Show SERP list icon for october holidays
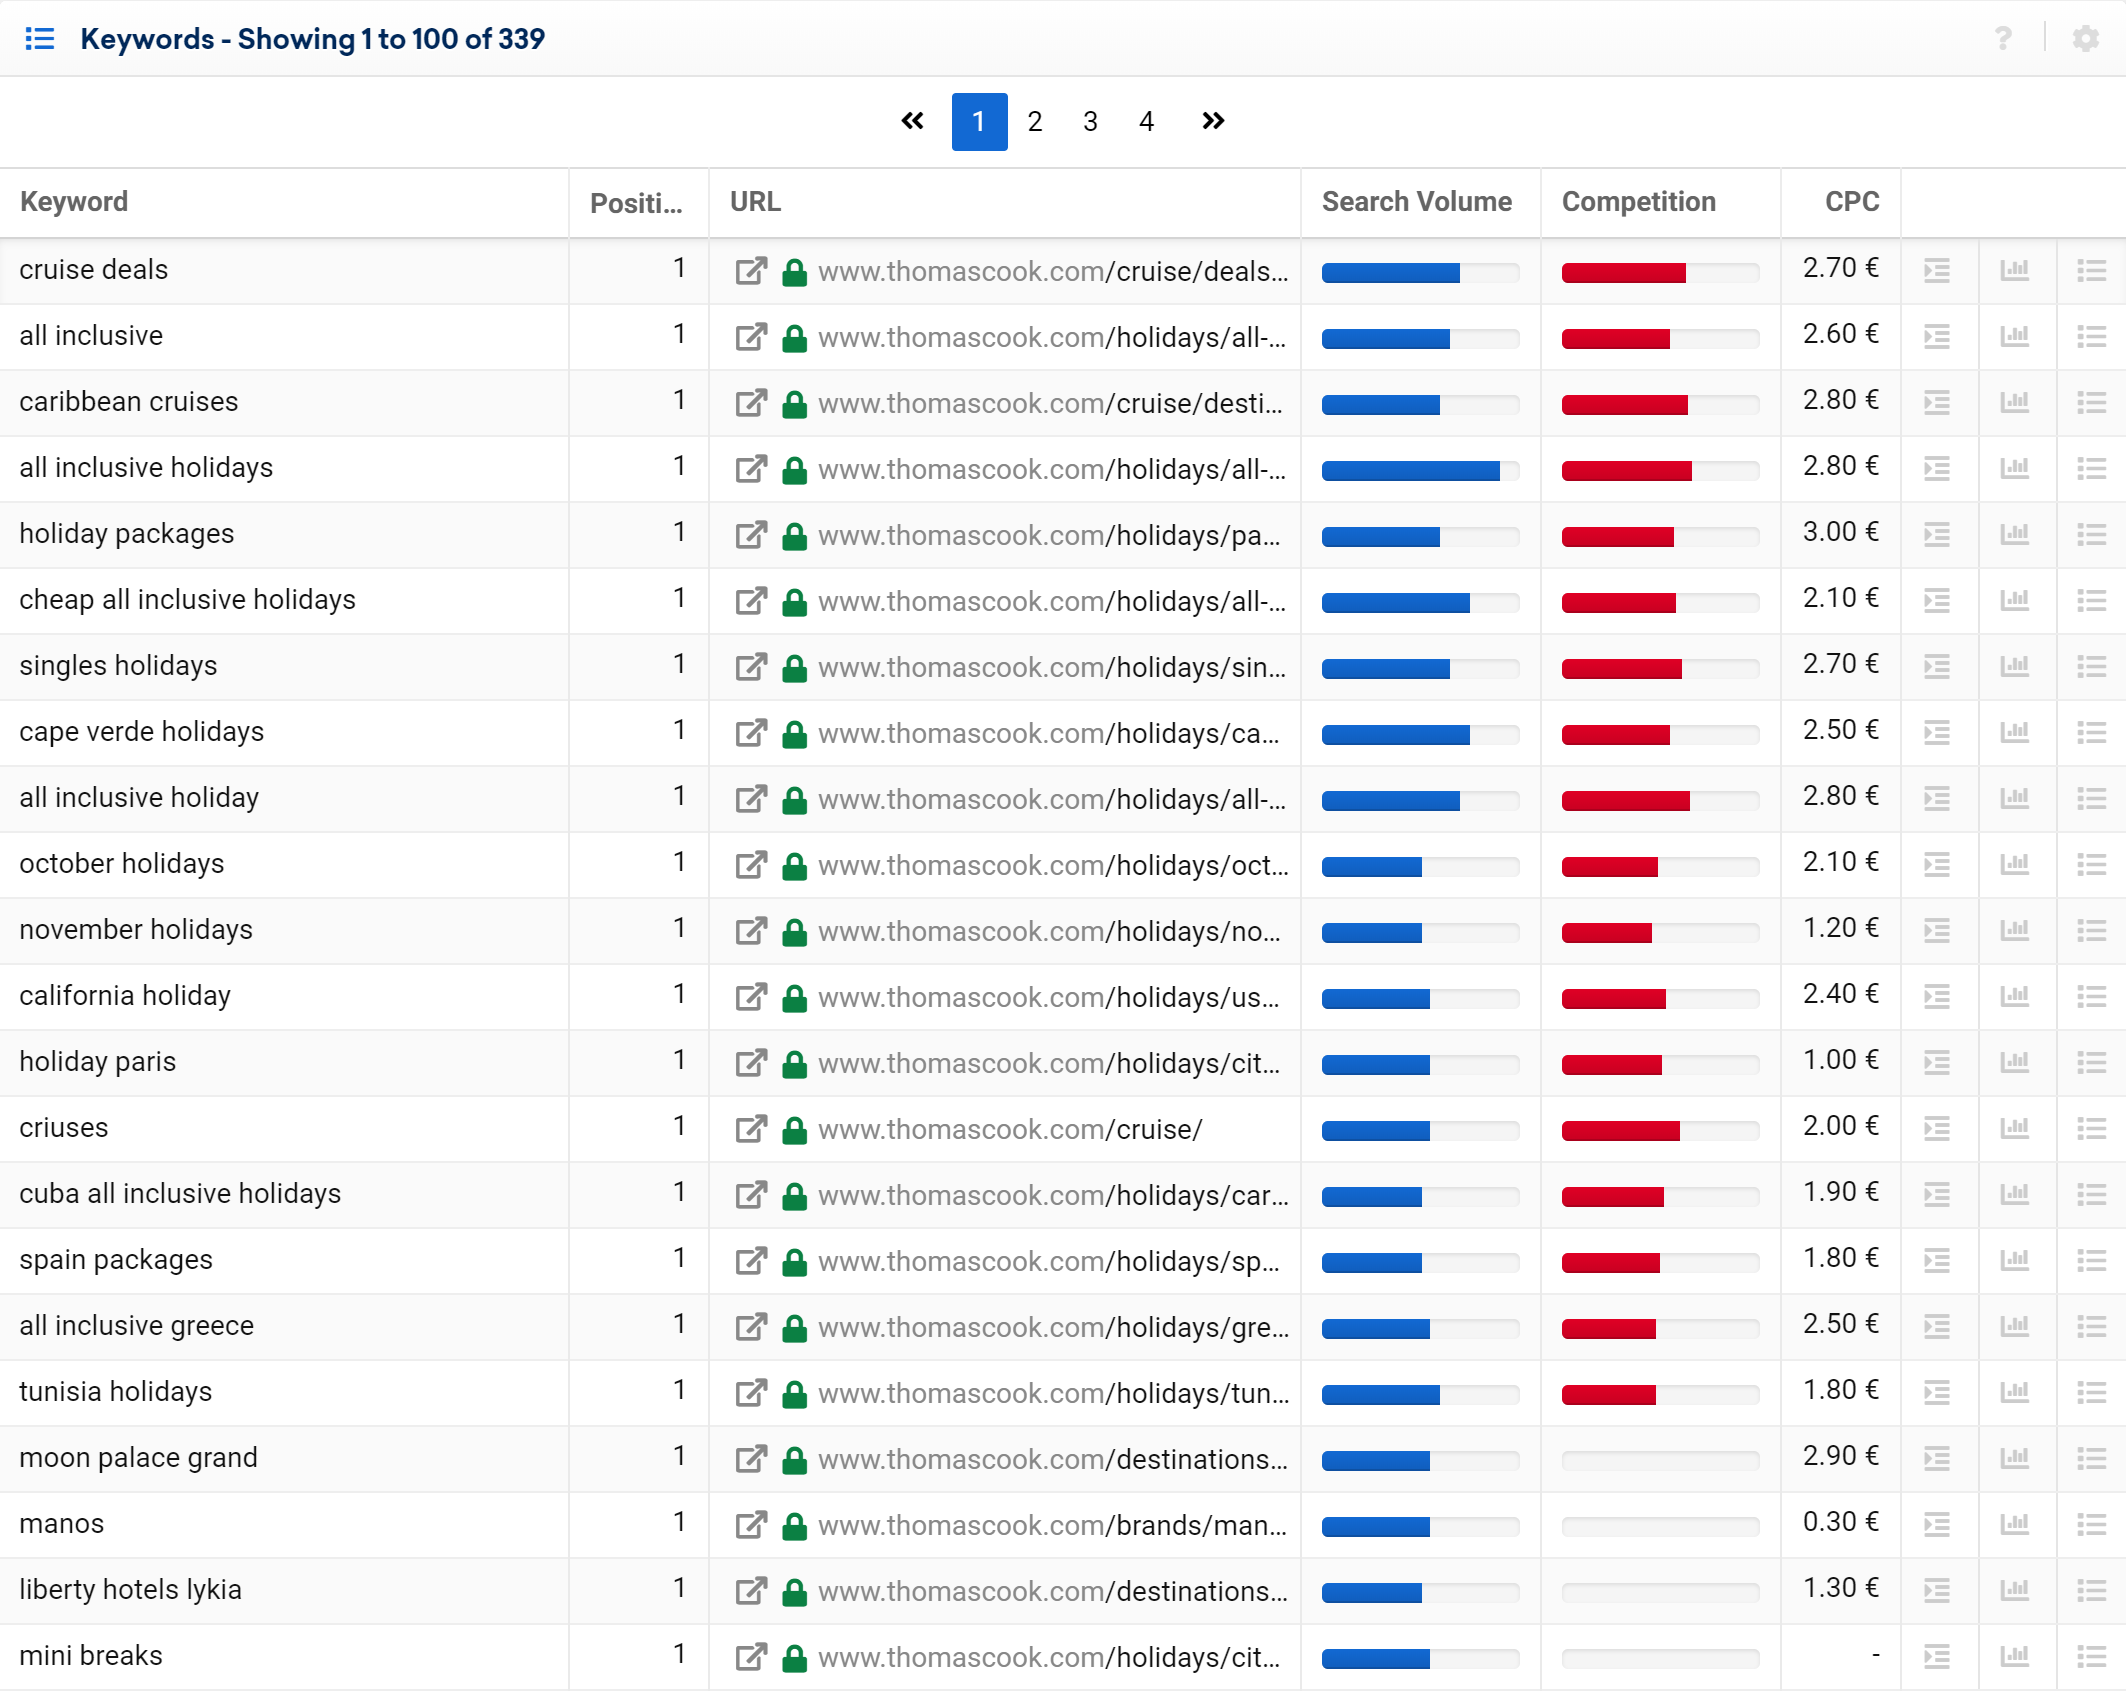2126x1691 pixels. click(1937, 865)
